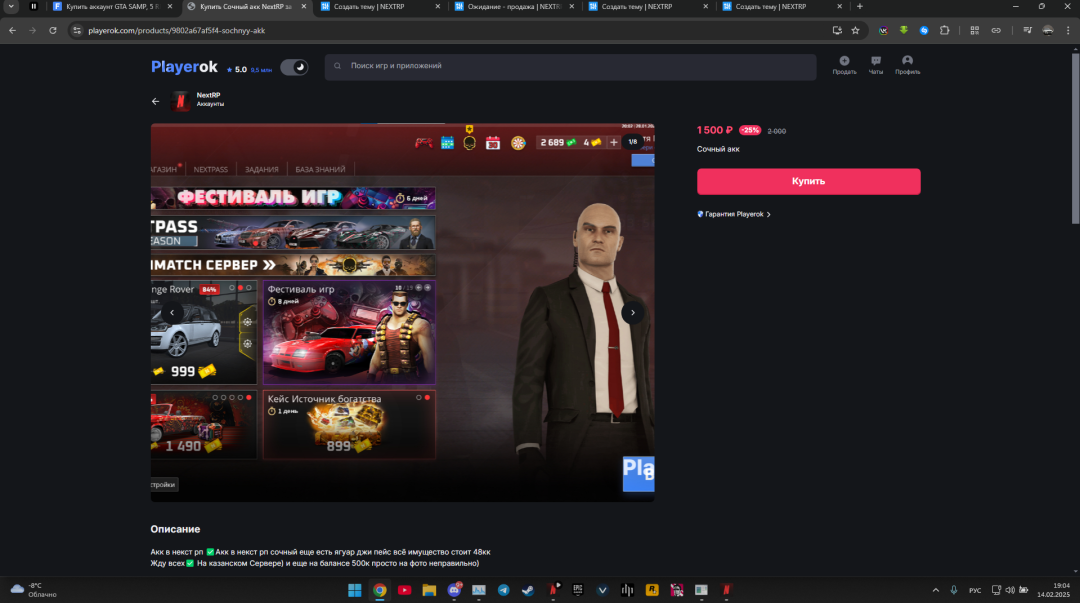The width and height of the screenshot is (1080, 603).
Task: Go back using the arrow beside NextRP
Action: pyautogui.click(x=155, y=101)
